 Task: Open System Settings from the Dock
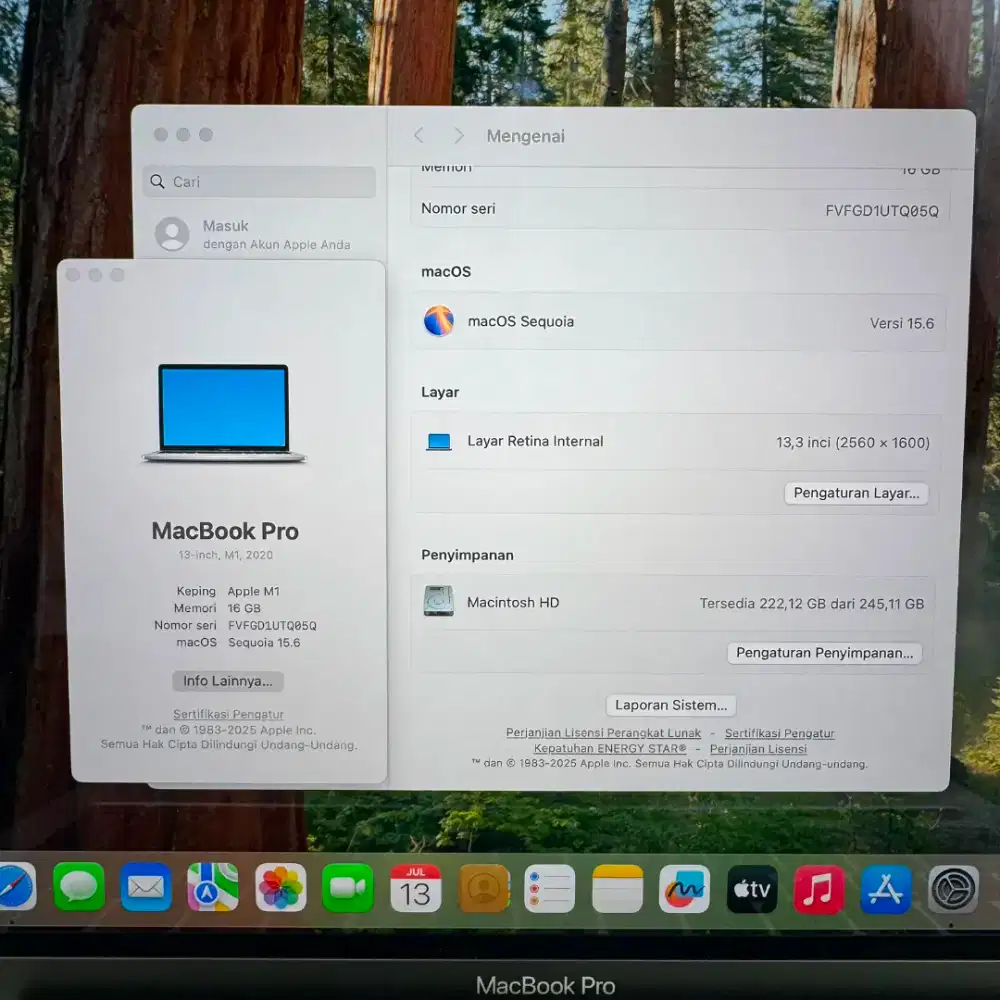pyautogui.click(x=953, y=889)
